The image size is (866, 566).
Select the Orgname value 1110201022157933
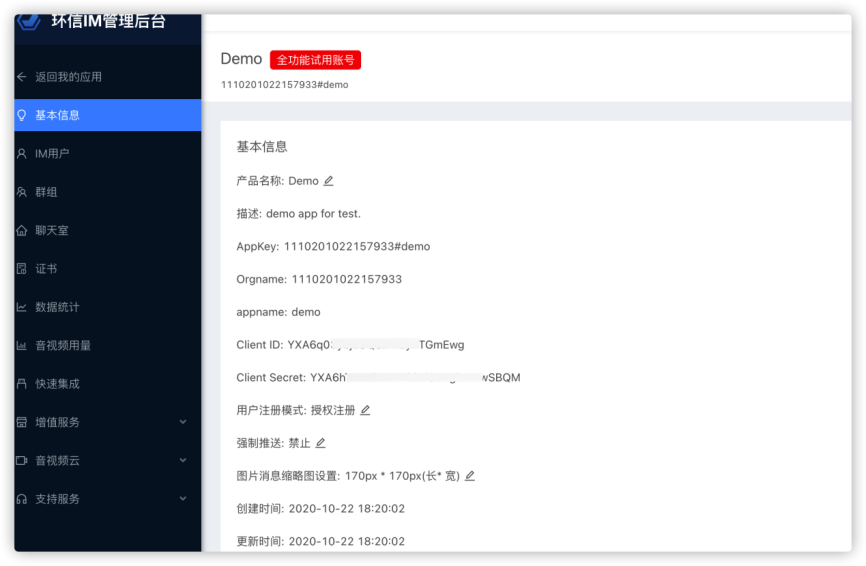(x=347, y=279)
